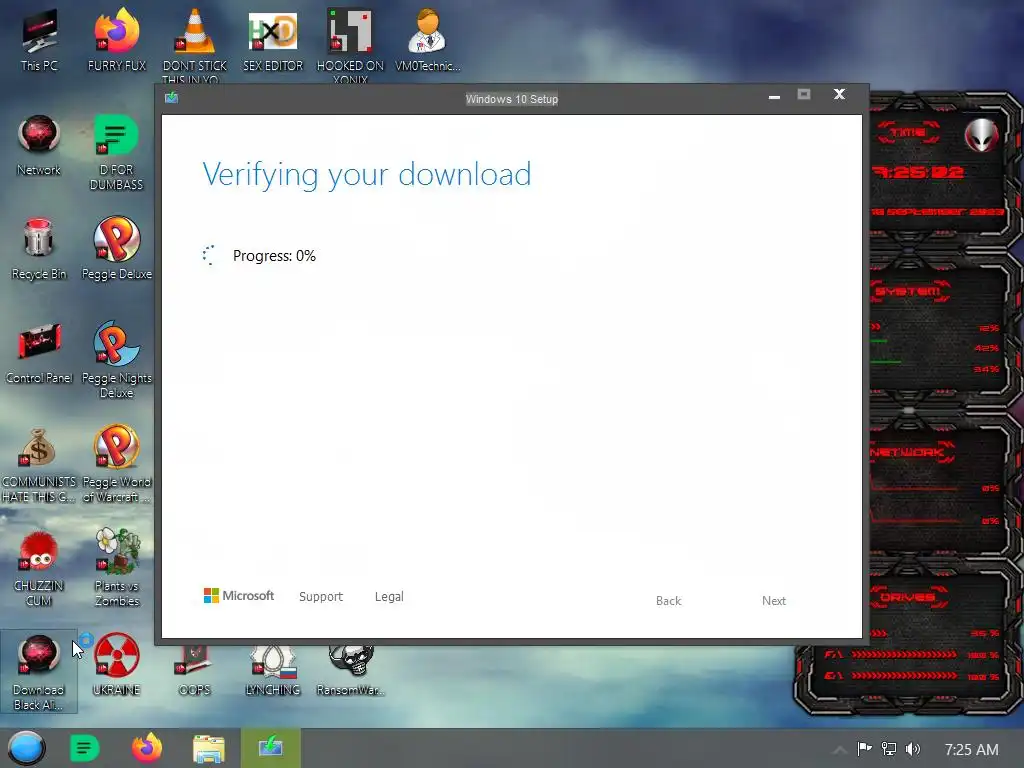Viewport: 1024px width, 768px height.
Task: Open the Recycle Bin icon
Action: [39, 249]
